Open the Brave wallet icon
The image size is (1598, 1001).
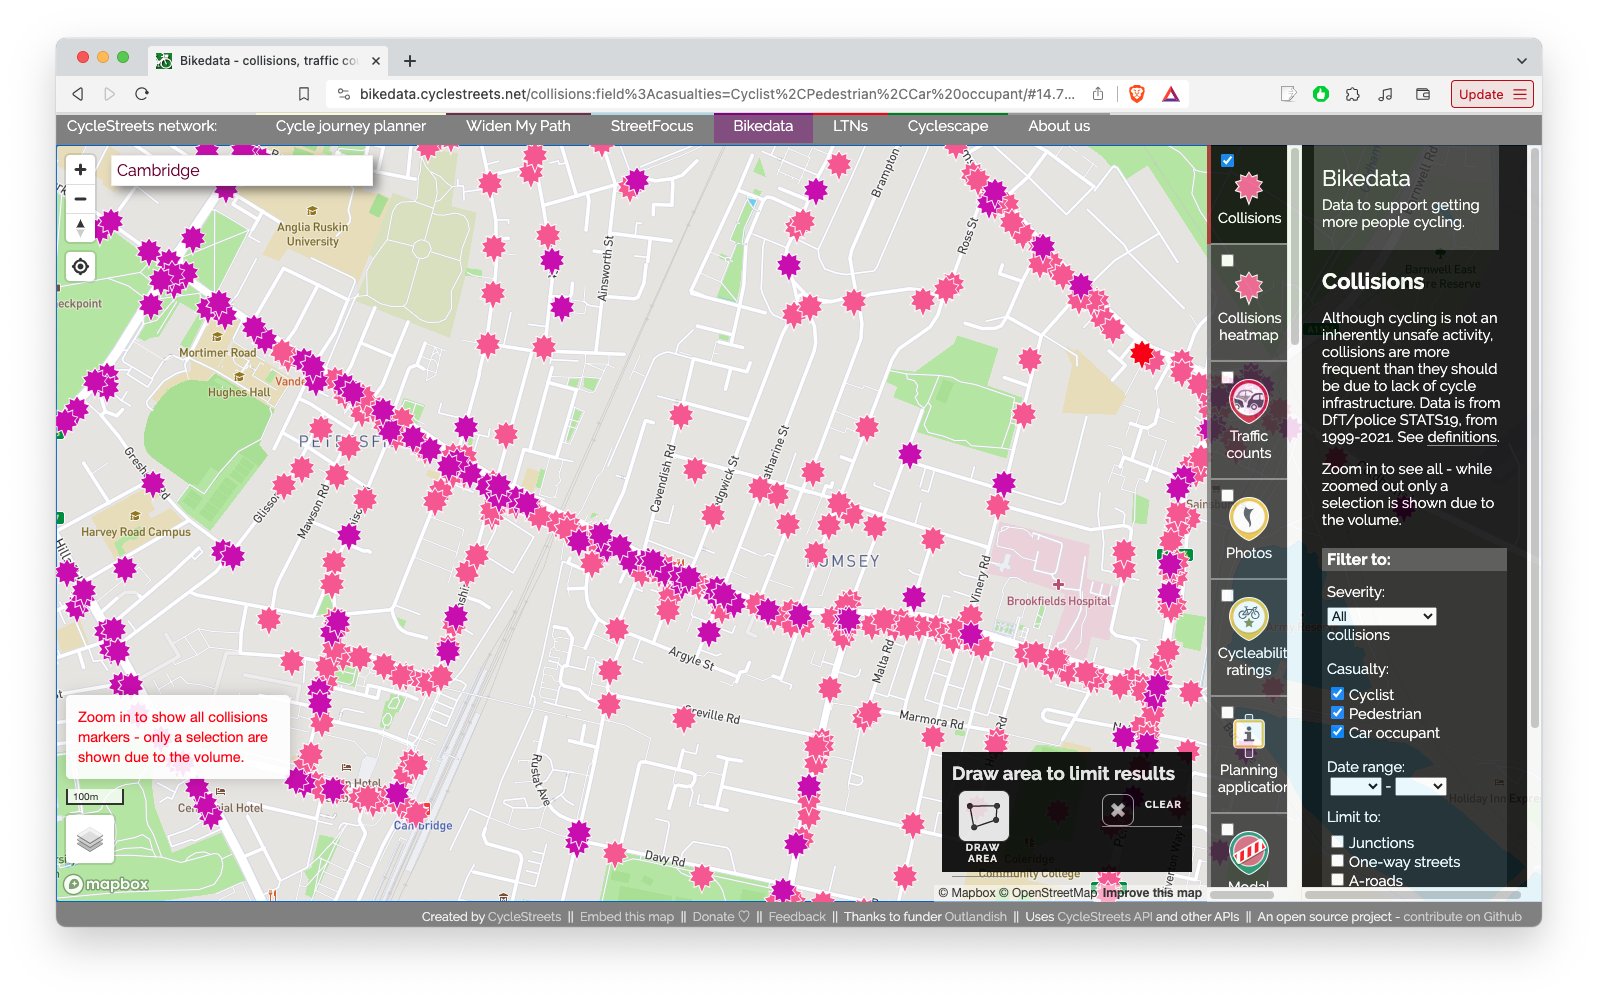[1423, 94]
